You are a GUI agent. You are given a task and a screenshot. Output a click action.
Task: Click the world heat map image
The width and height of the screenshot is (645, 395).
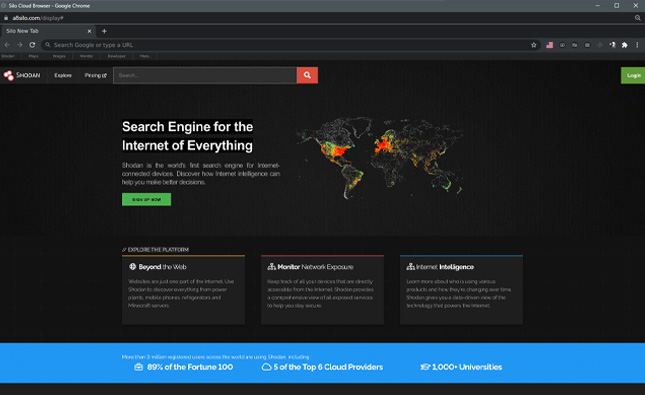(380, 158)
